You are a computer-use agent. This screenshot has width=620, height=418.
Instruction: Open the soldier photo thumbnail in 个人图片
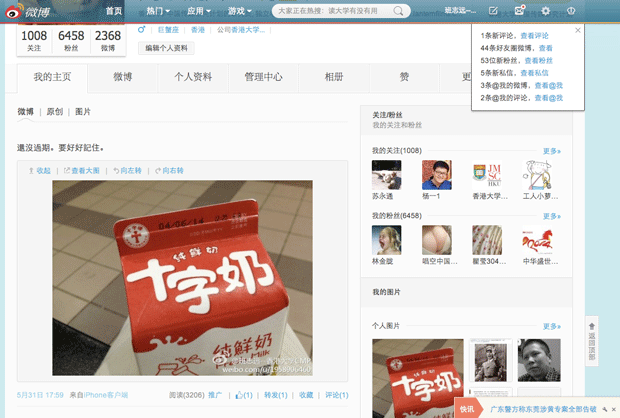point(490,360)
